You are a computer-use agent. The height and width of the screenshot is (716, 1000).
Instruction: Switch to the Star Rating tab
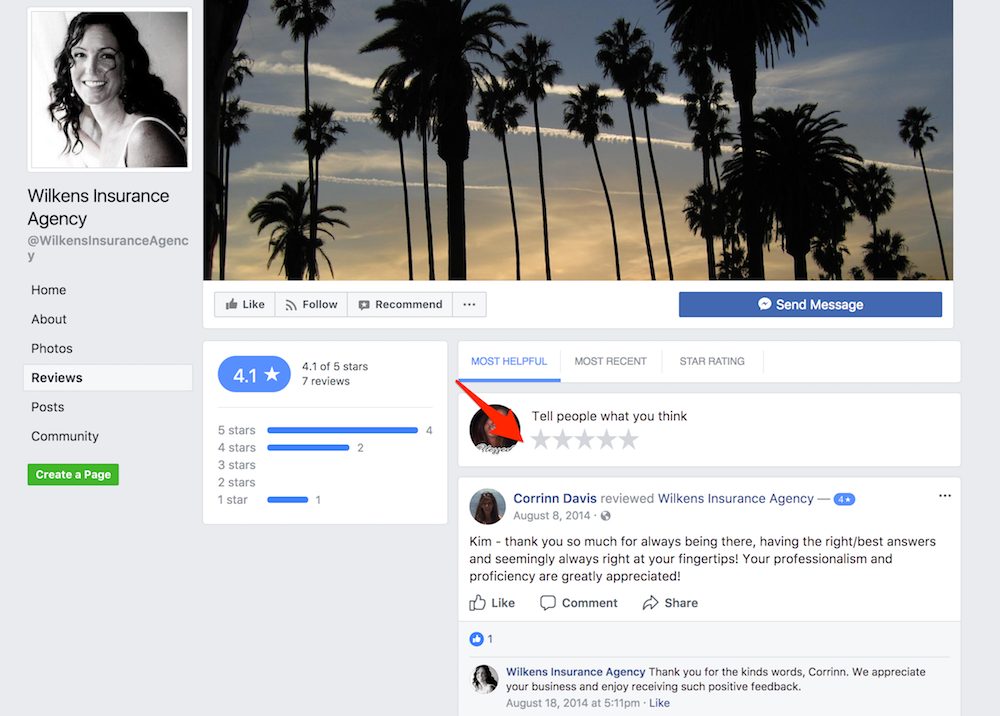(x=712, y=362)
